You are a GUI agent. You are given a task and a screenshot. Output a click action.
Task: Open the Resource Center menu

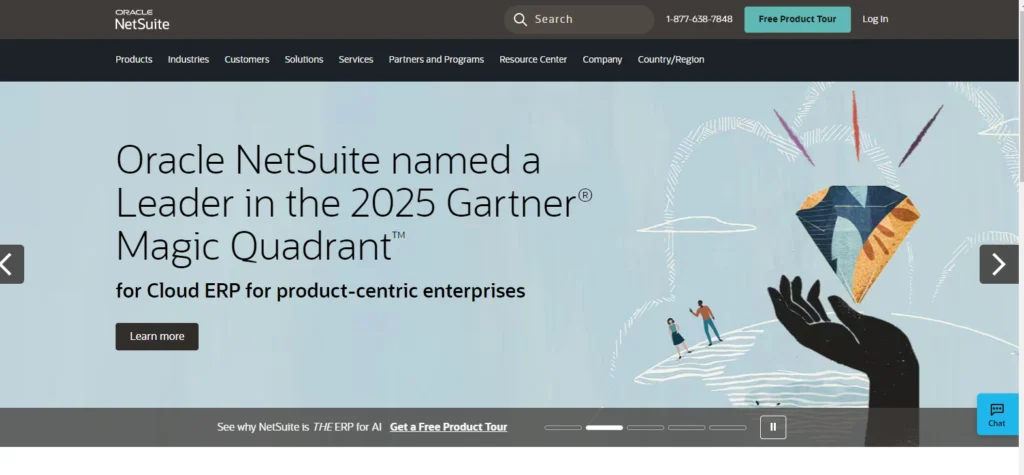point(533,59)
